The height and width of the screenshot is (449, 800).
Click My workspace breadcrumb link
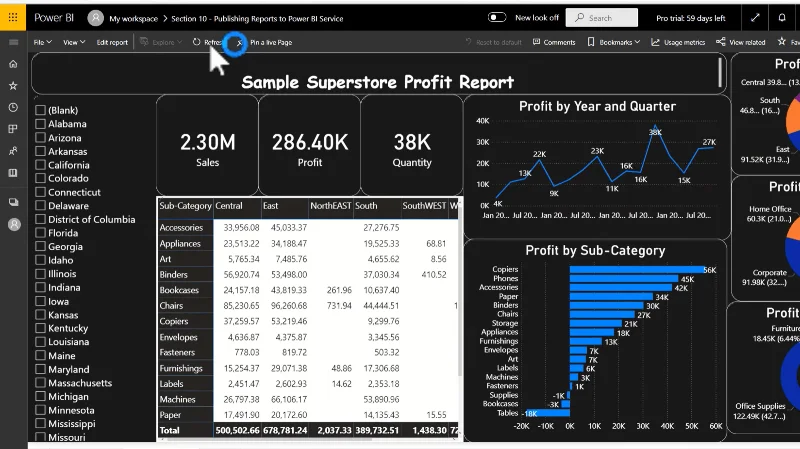click(x=133, y=19)
